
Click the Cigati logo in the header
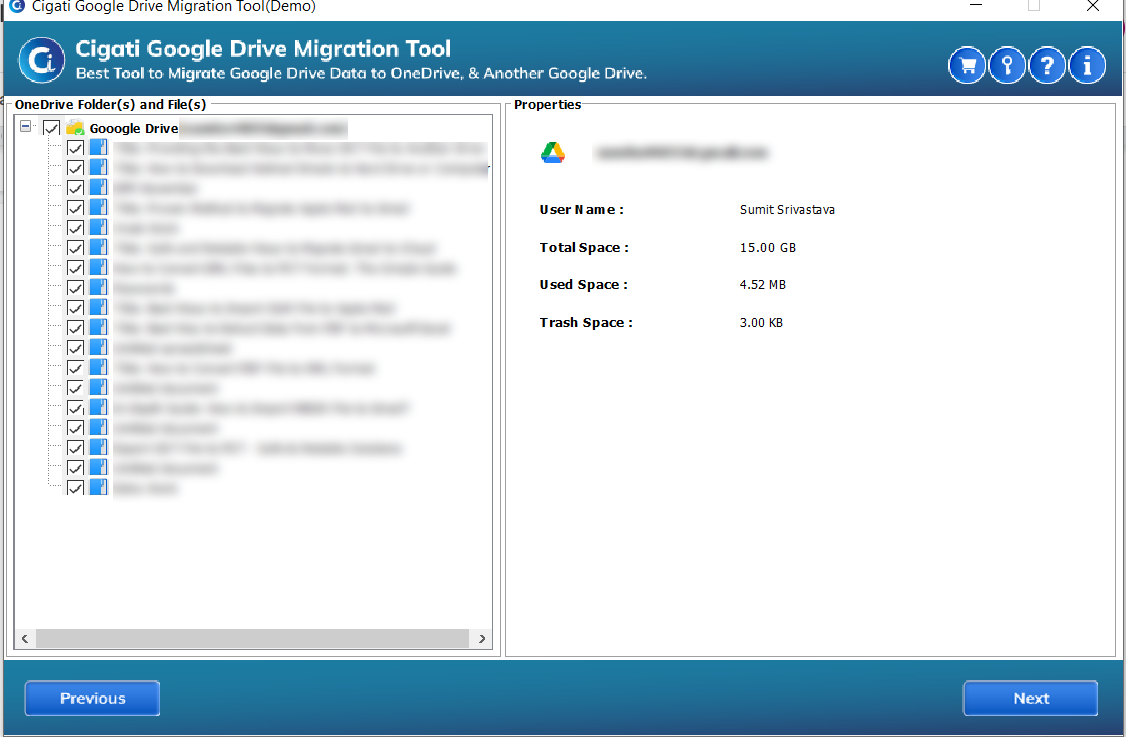point(42,60)
